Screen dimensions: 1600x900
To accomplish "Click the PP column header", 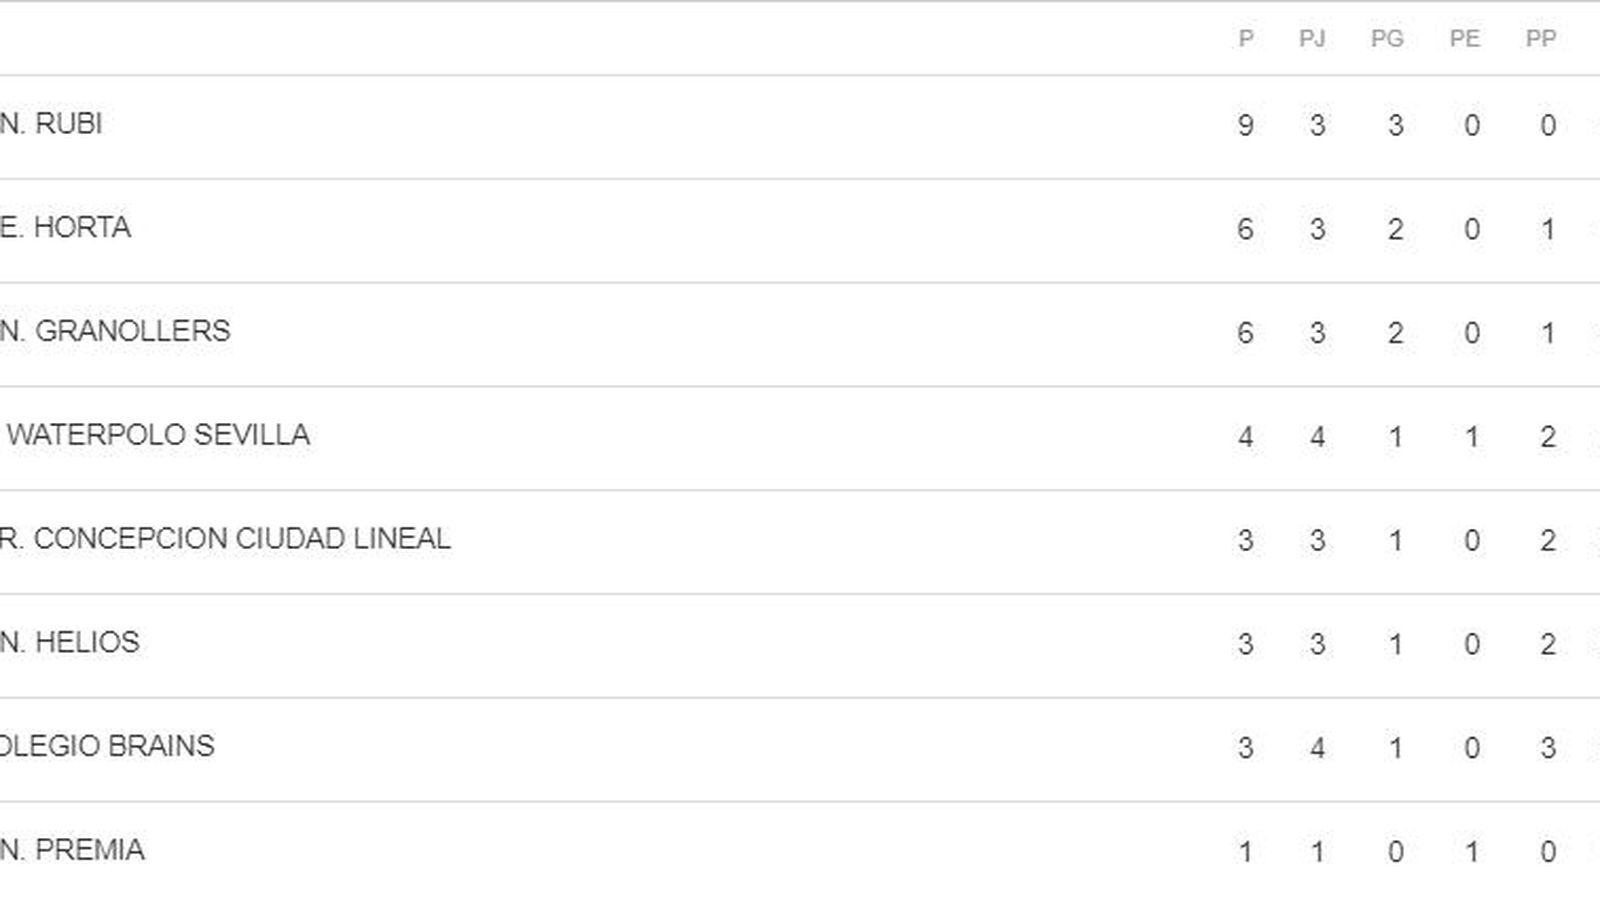I will pyautogui.click(x=1541, y=39).
